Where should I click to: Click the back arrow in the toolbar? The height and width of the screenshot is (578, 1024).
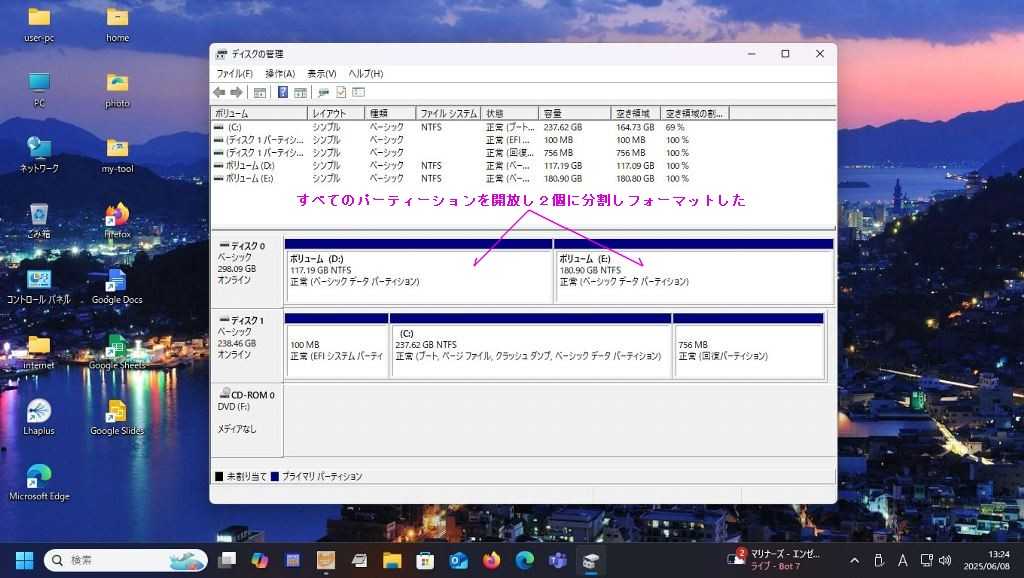tap(221, 92)
